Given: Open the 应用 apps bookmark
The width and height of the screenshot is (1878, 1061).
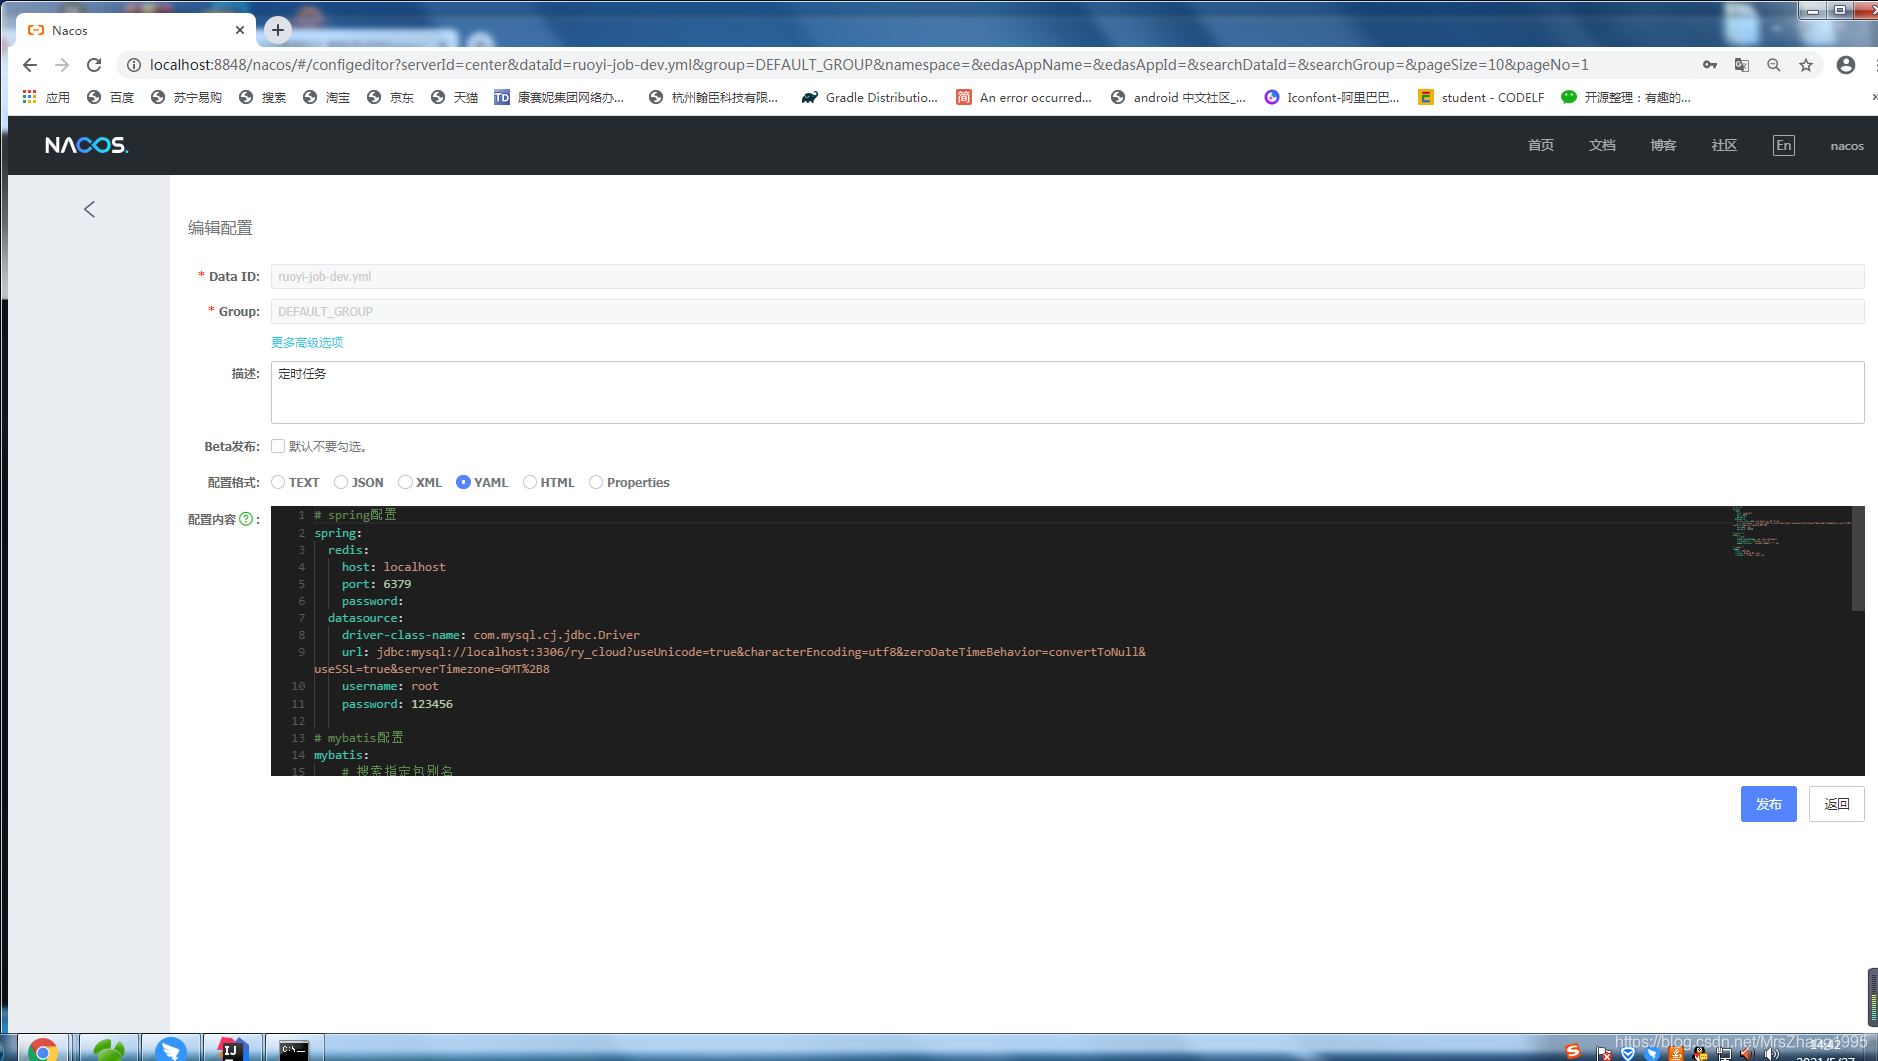Looking at the screenshot, I should point(46,97).
